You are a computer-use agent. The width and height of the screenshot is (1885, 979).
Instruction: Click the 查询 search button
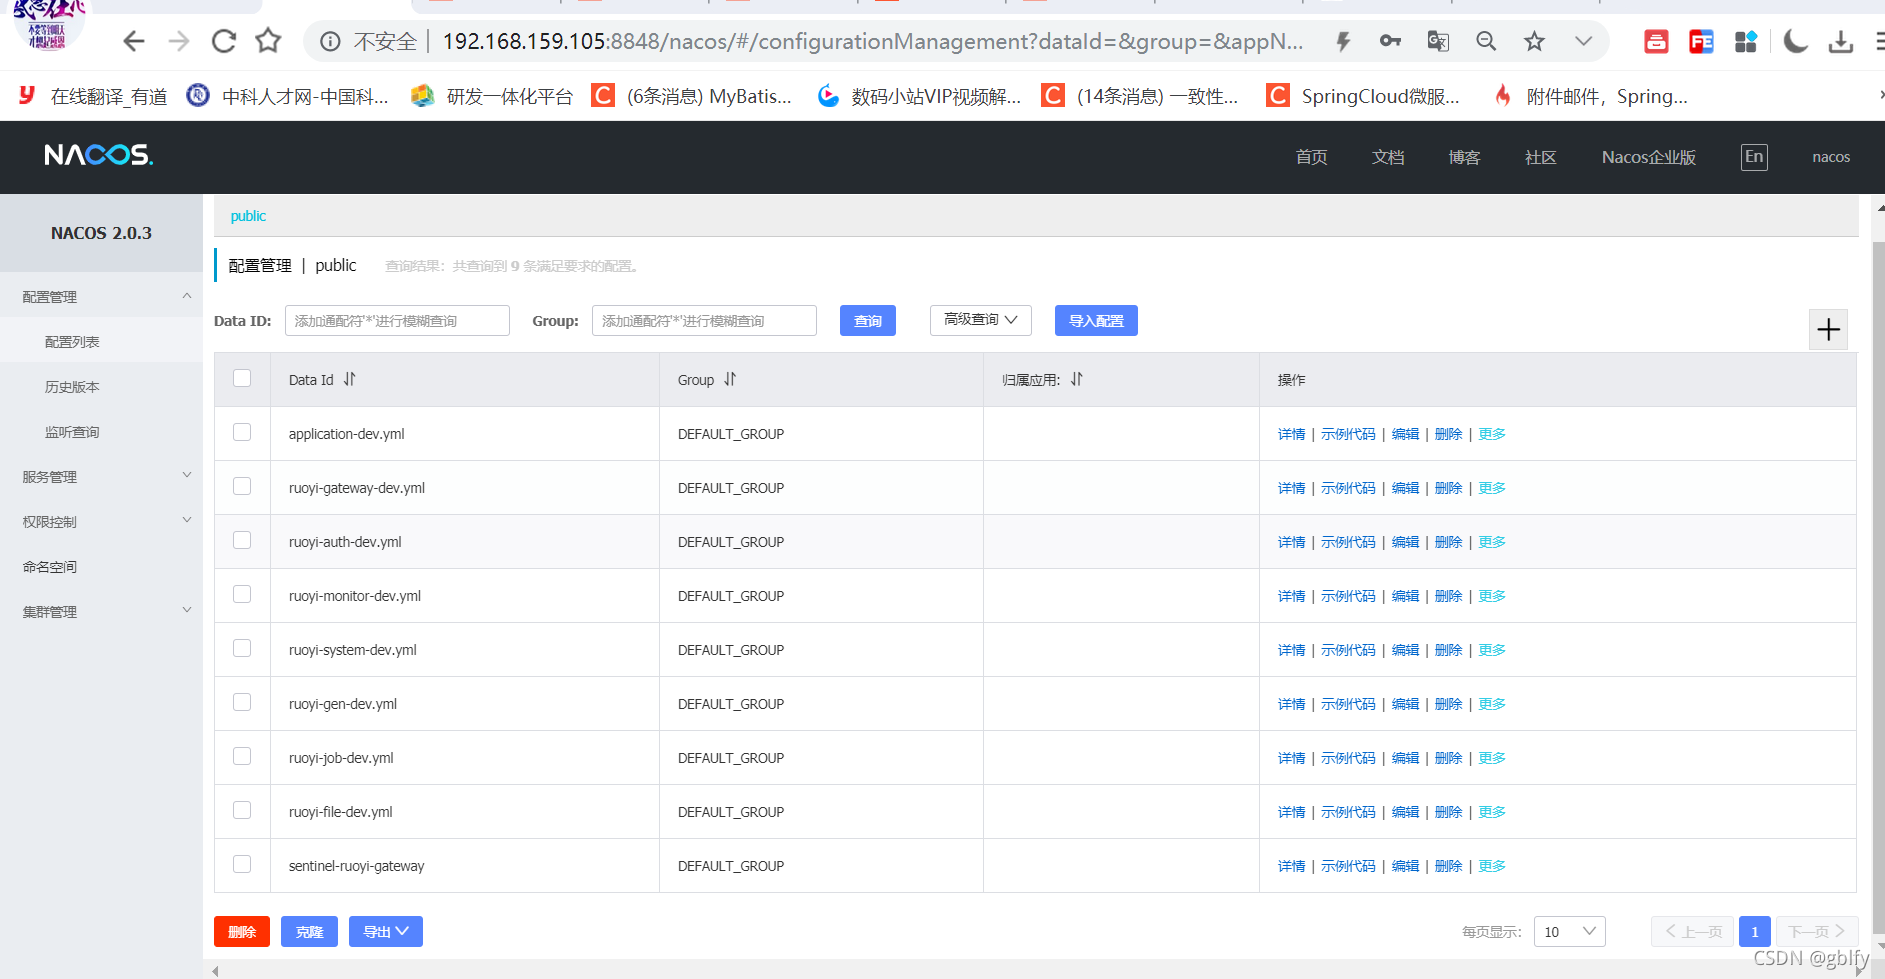[868, 321]
